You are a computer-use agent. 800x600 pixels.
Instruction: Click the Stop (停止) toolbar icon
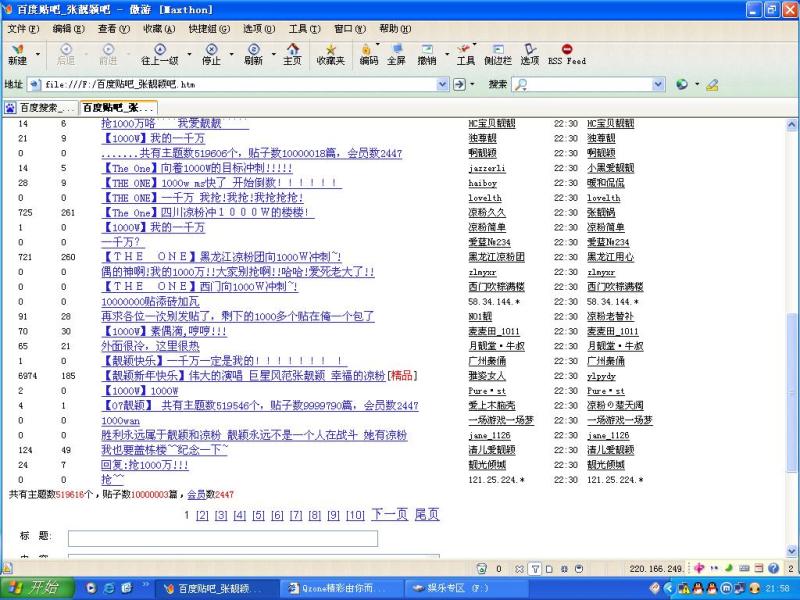pyautogui.click(x=211, y=49)
